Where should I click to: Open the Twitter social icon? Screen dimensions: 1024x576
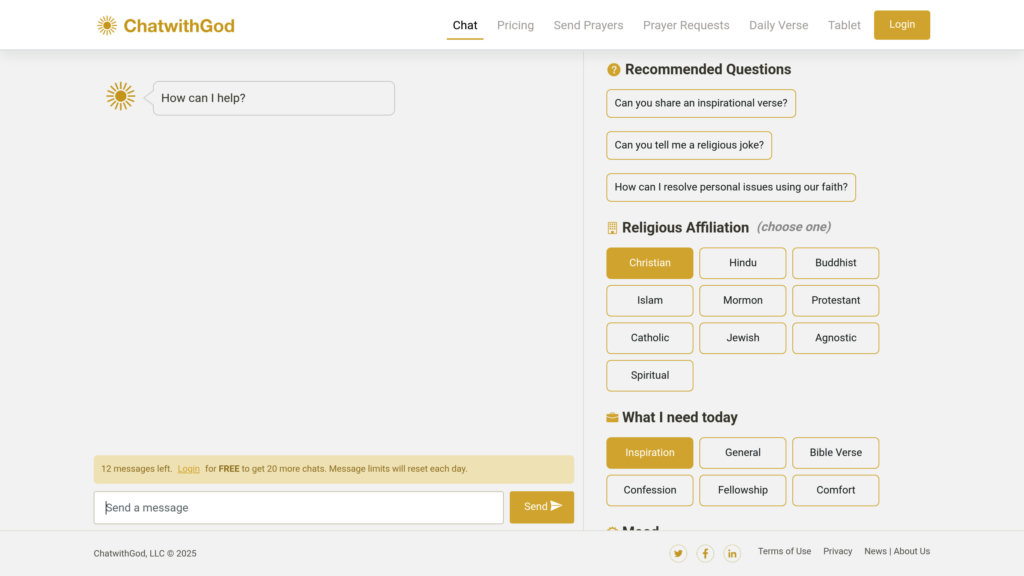point(678,553)
